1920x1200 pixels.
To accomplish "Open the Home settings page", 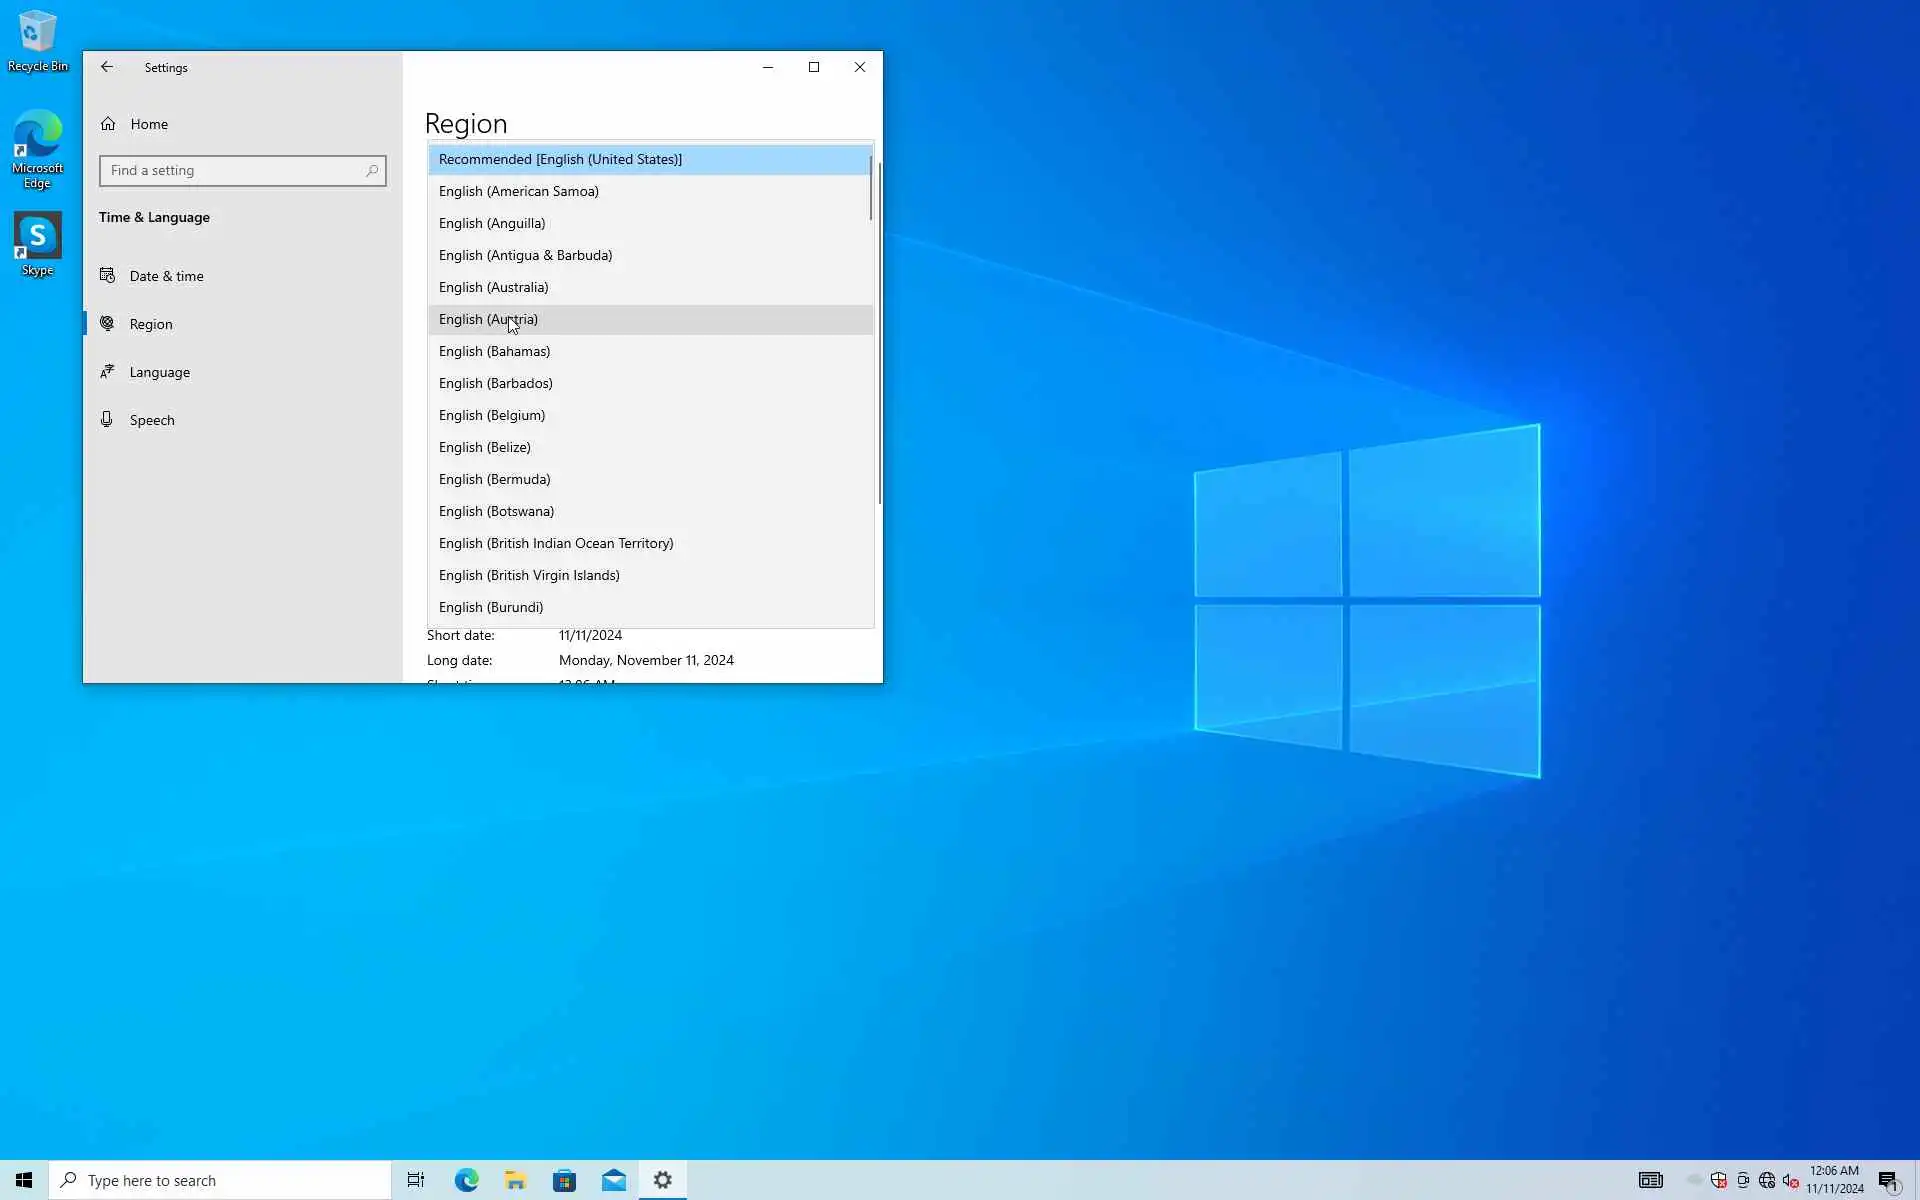I will (148, 124).
